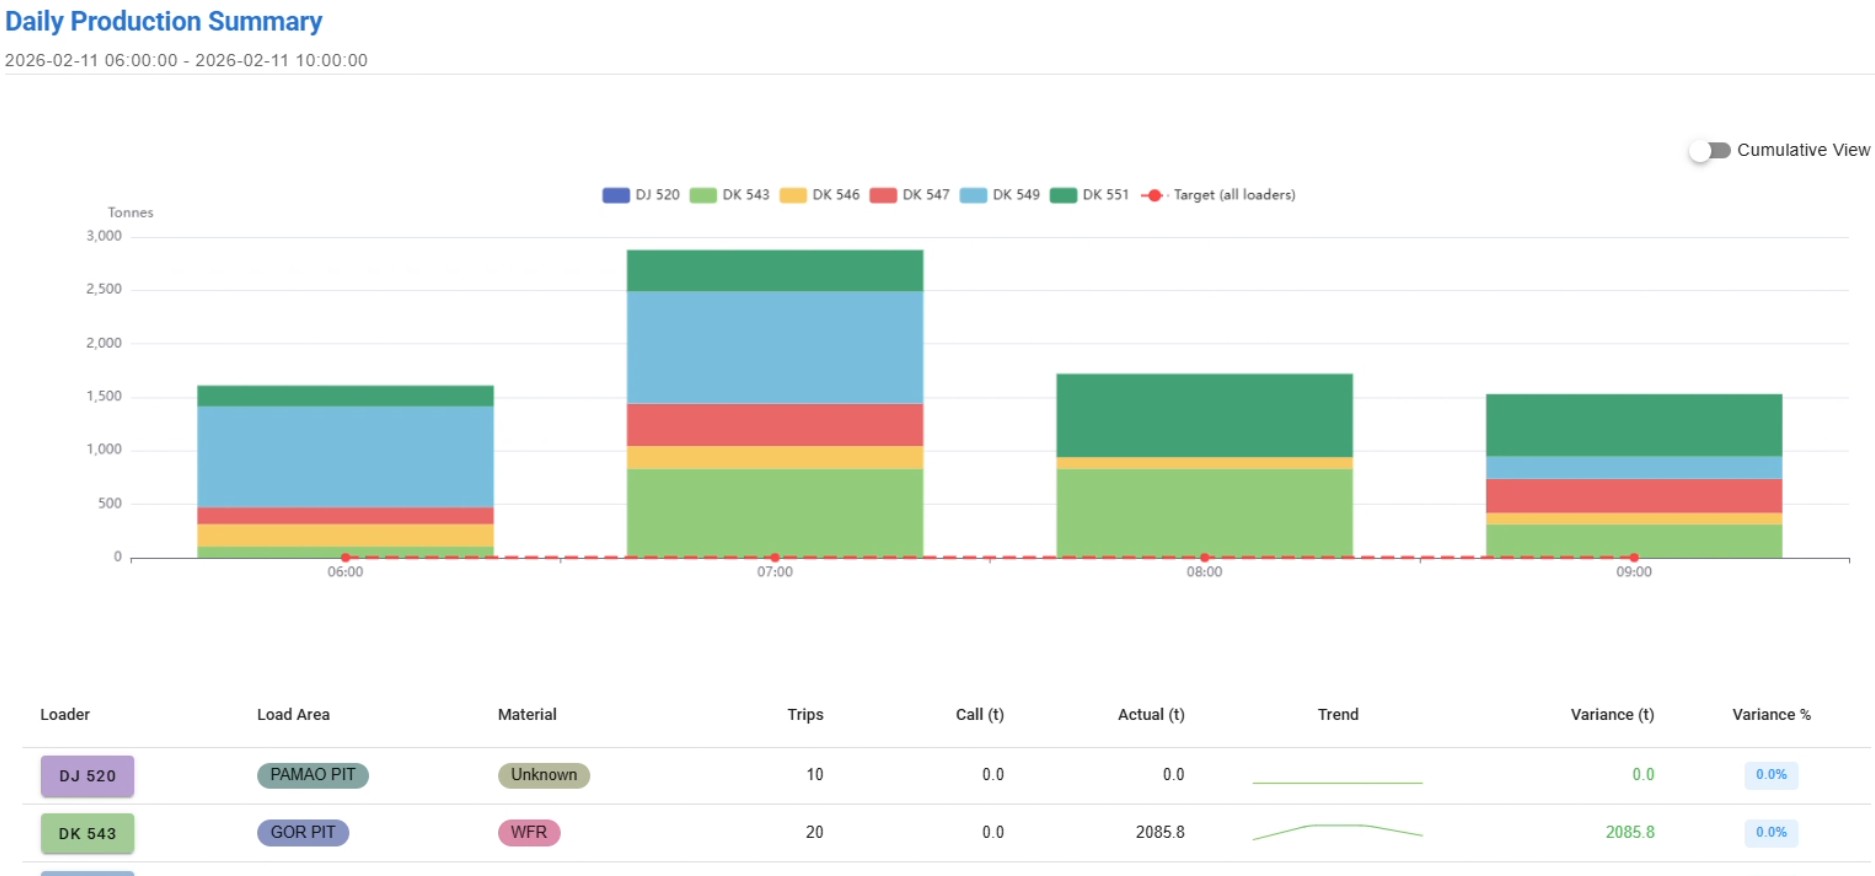Click the DK 549 light blue legend icon

pos(973,195)
